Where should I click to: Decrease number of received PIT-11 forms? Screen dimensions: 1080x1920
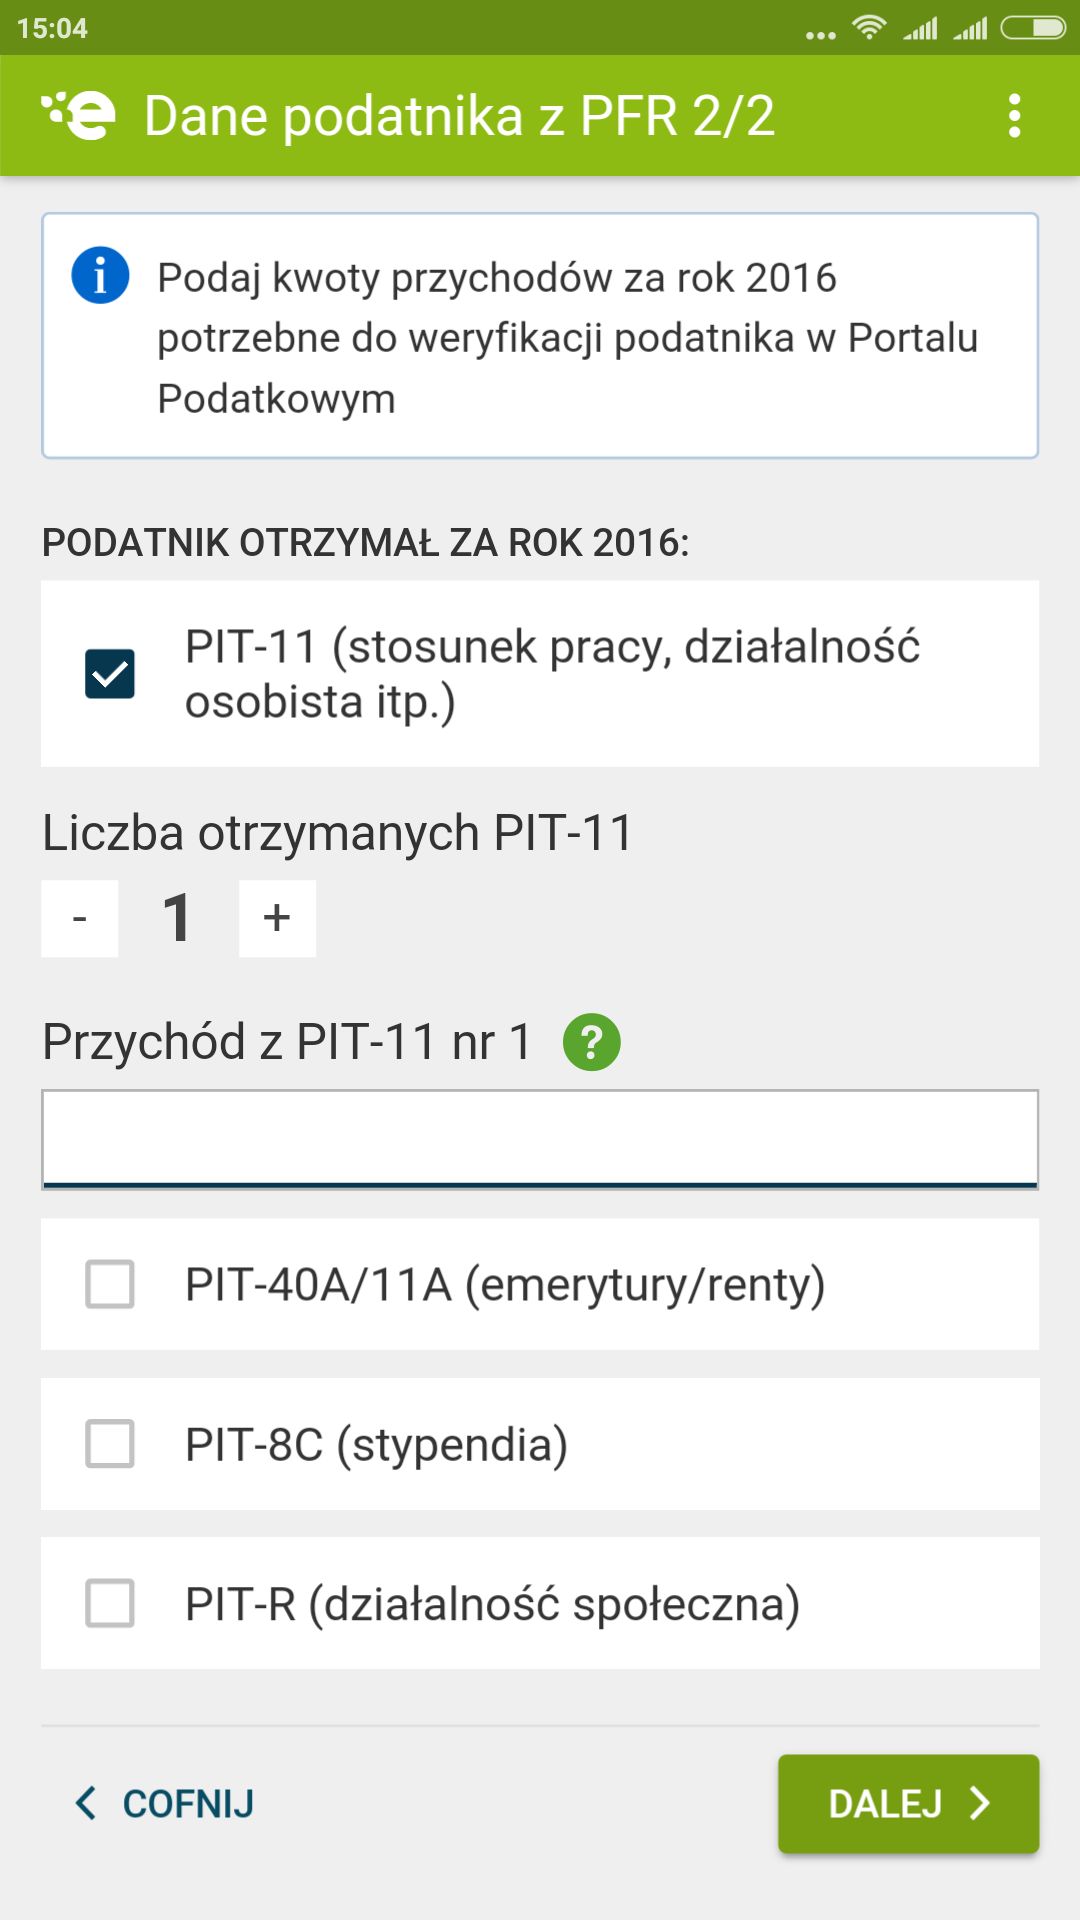coord(80,918)
